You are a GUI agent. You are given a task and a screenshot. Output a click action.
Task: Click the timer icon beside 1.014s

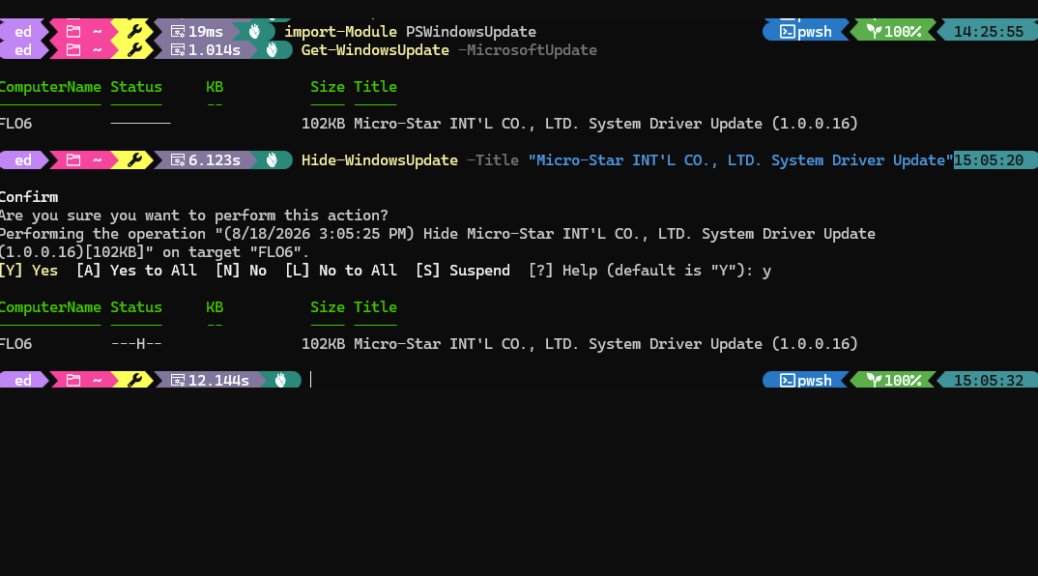click(x=177, y=50)
